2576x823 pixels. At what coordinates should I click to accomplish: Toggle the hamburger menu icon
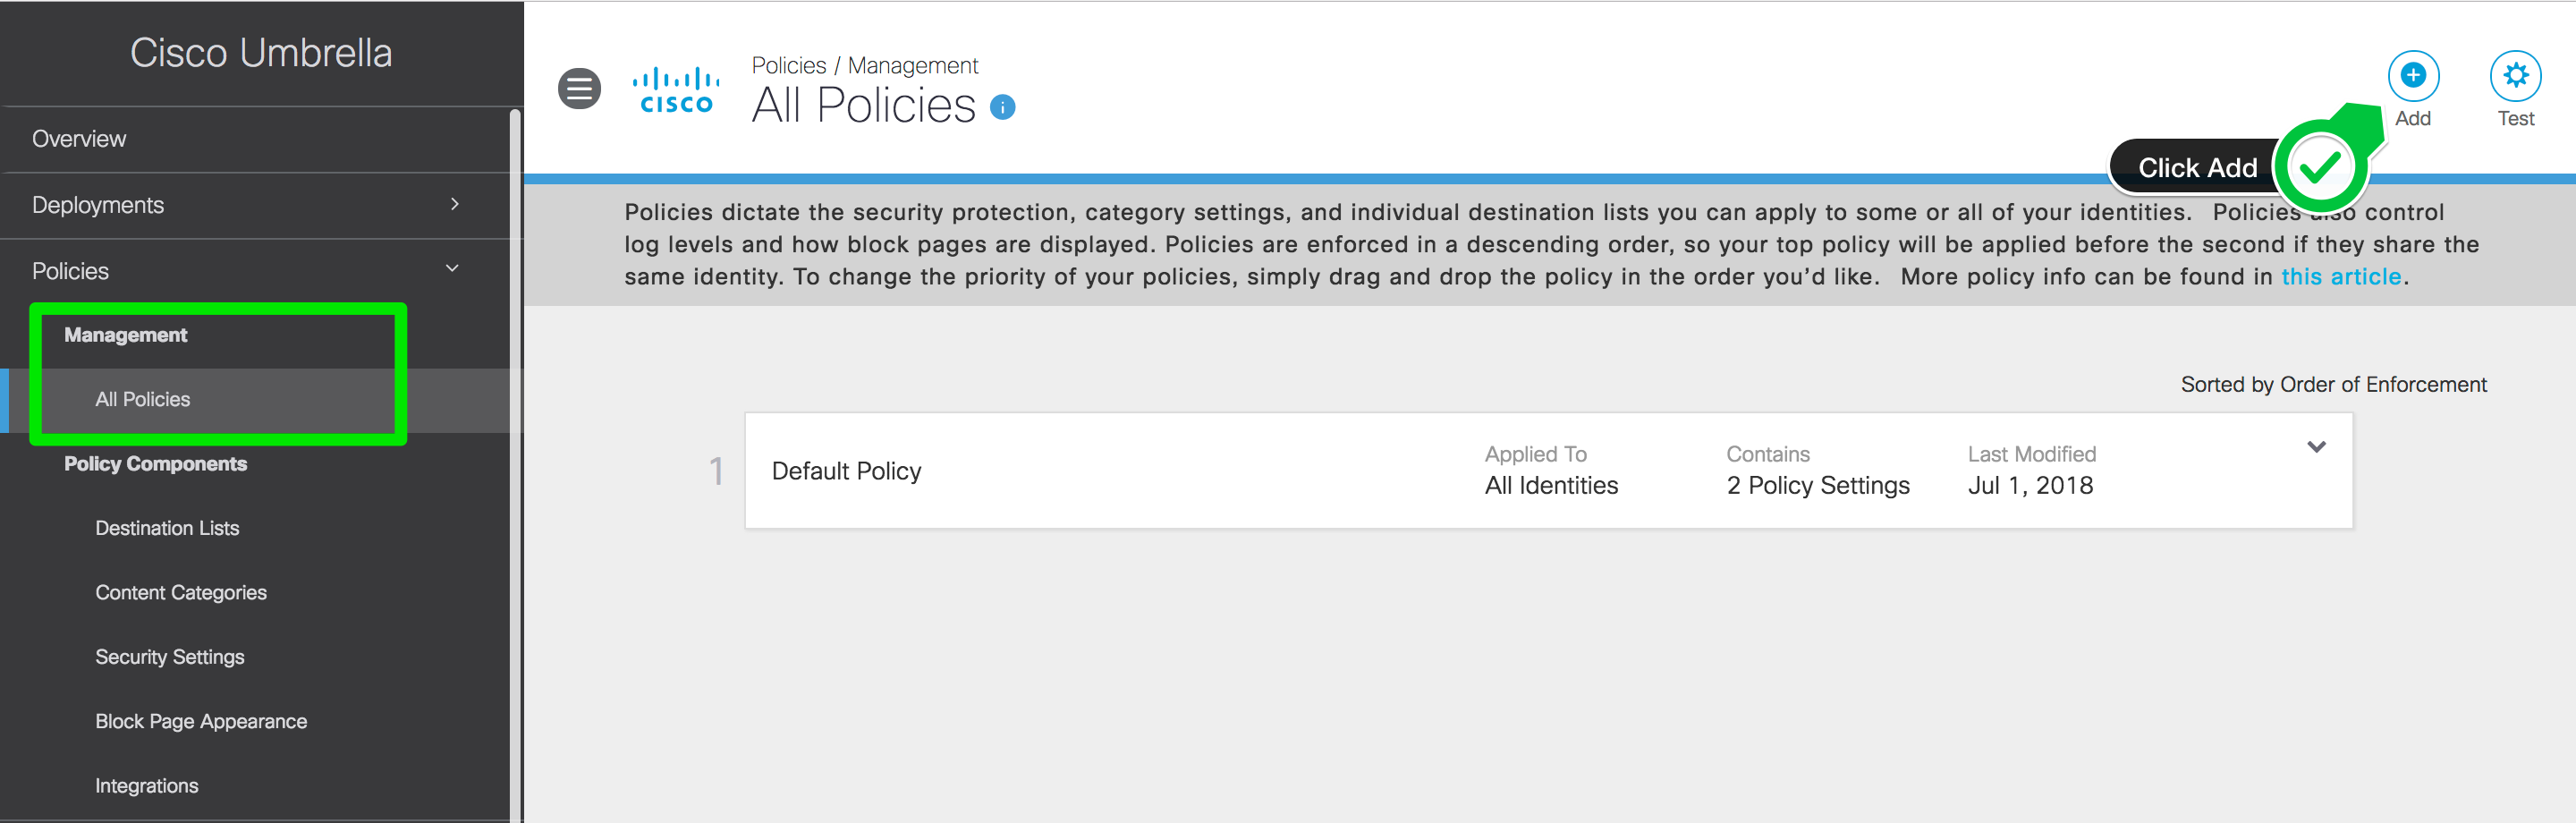[x=579, y=89]
